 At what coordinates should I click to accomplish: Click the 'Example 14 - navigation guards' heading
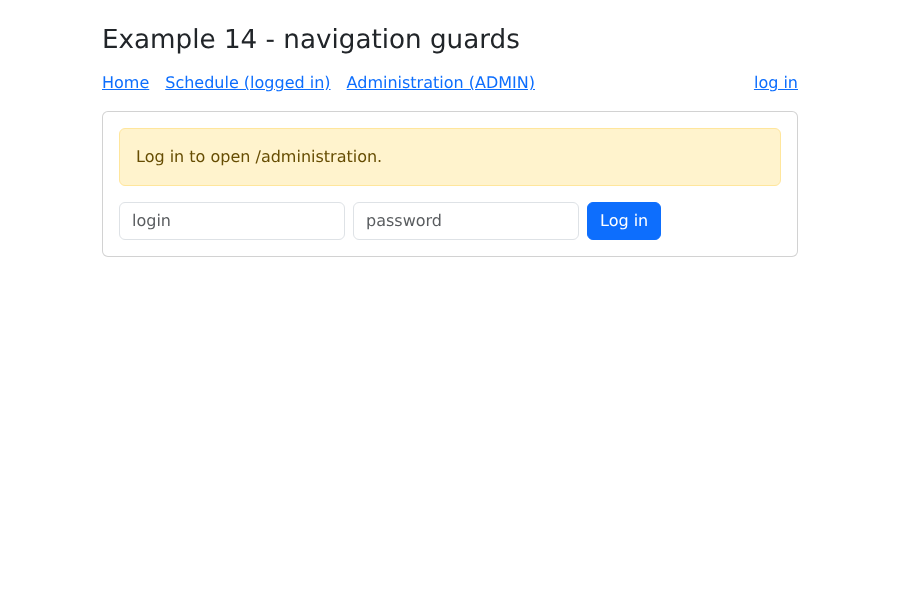click(311, 40)
